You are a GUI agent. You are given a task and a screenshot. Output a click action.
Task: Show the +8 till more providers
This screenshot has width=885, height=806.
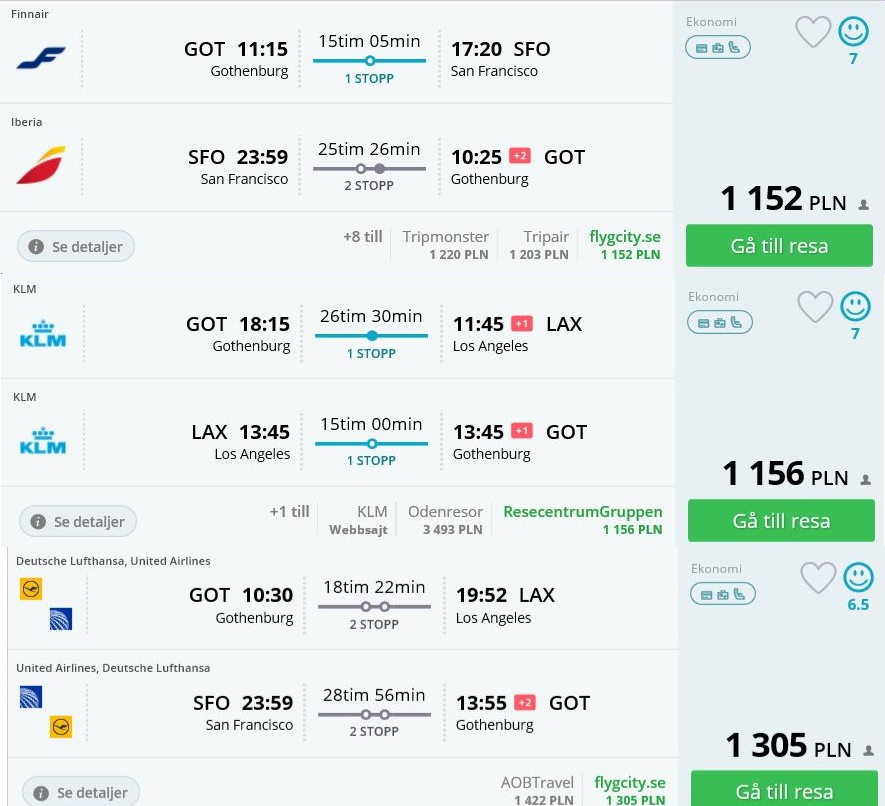(362, 236)
